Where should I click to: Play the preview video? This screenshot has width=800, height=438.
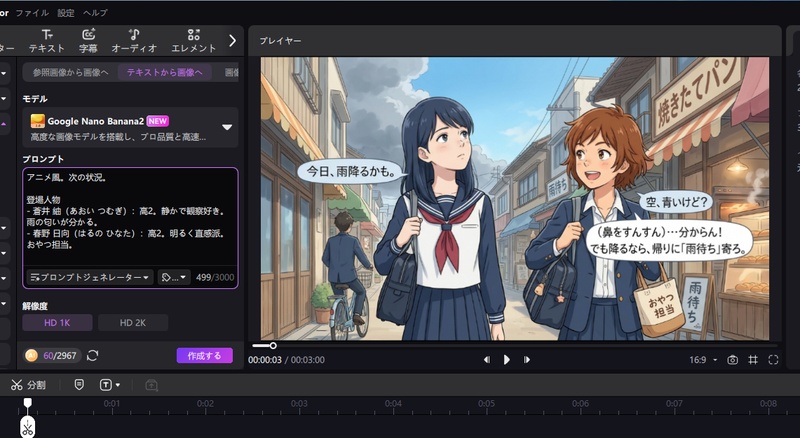pos(506,360)
